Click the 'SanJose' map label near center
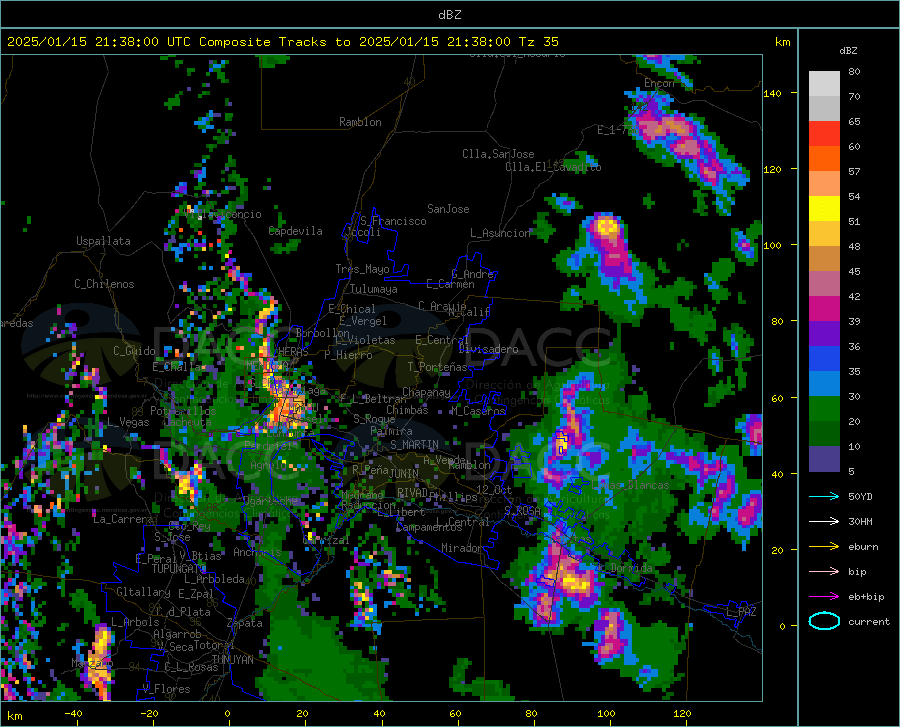This screenshot has height=727, width=900. tap(448, 209)
